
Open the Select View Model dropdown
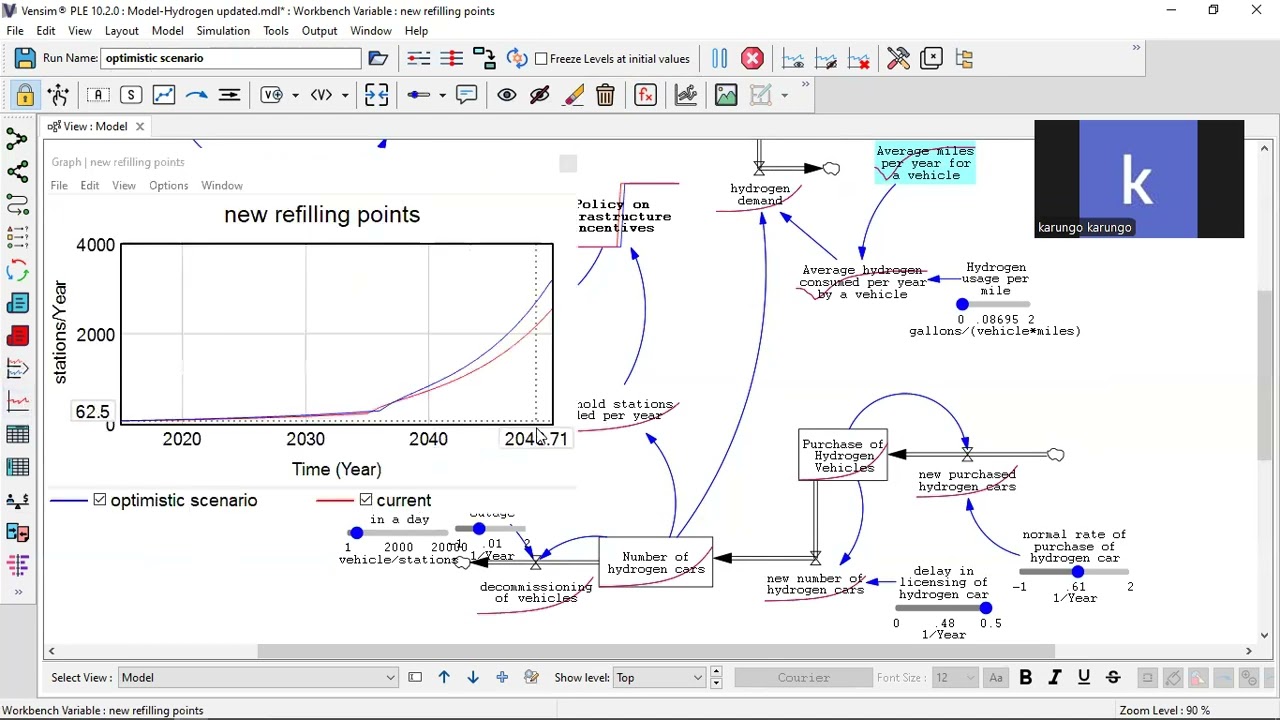pyautogui.click(x=258, y=678)
